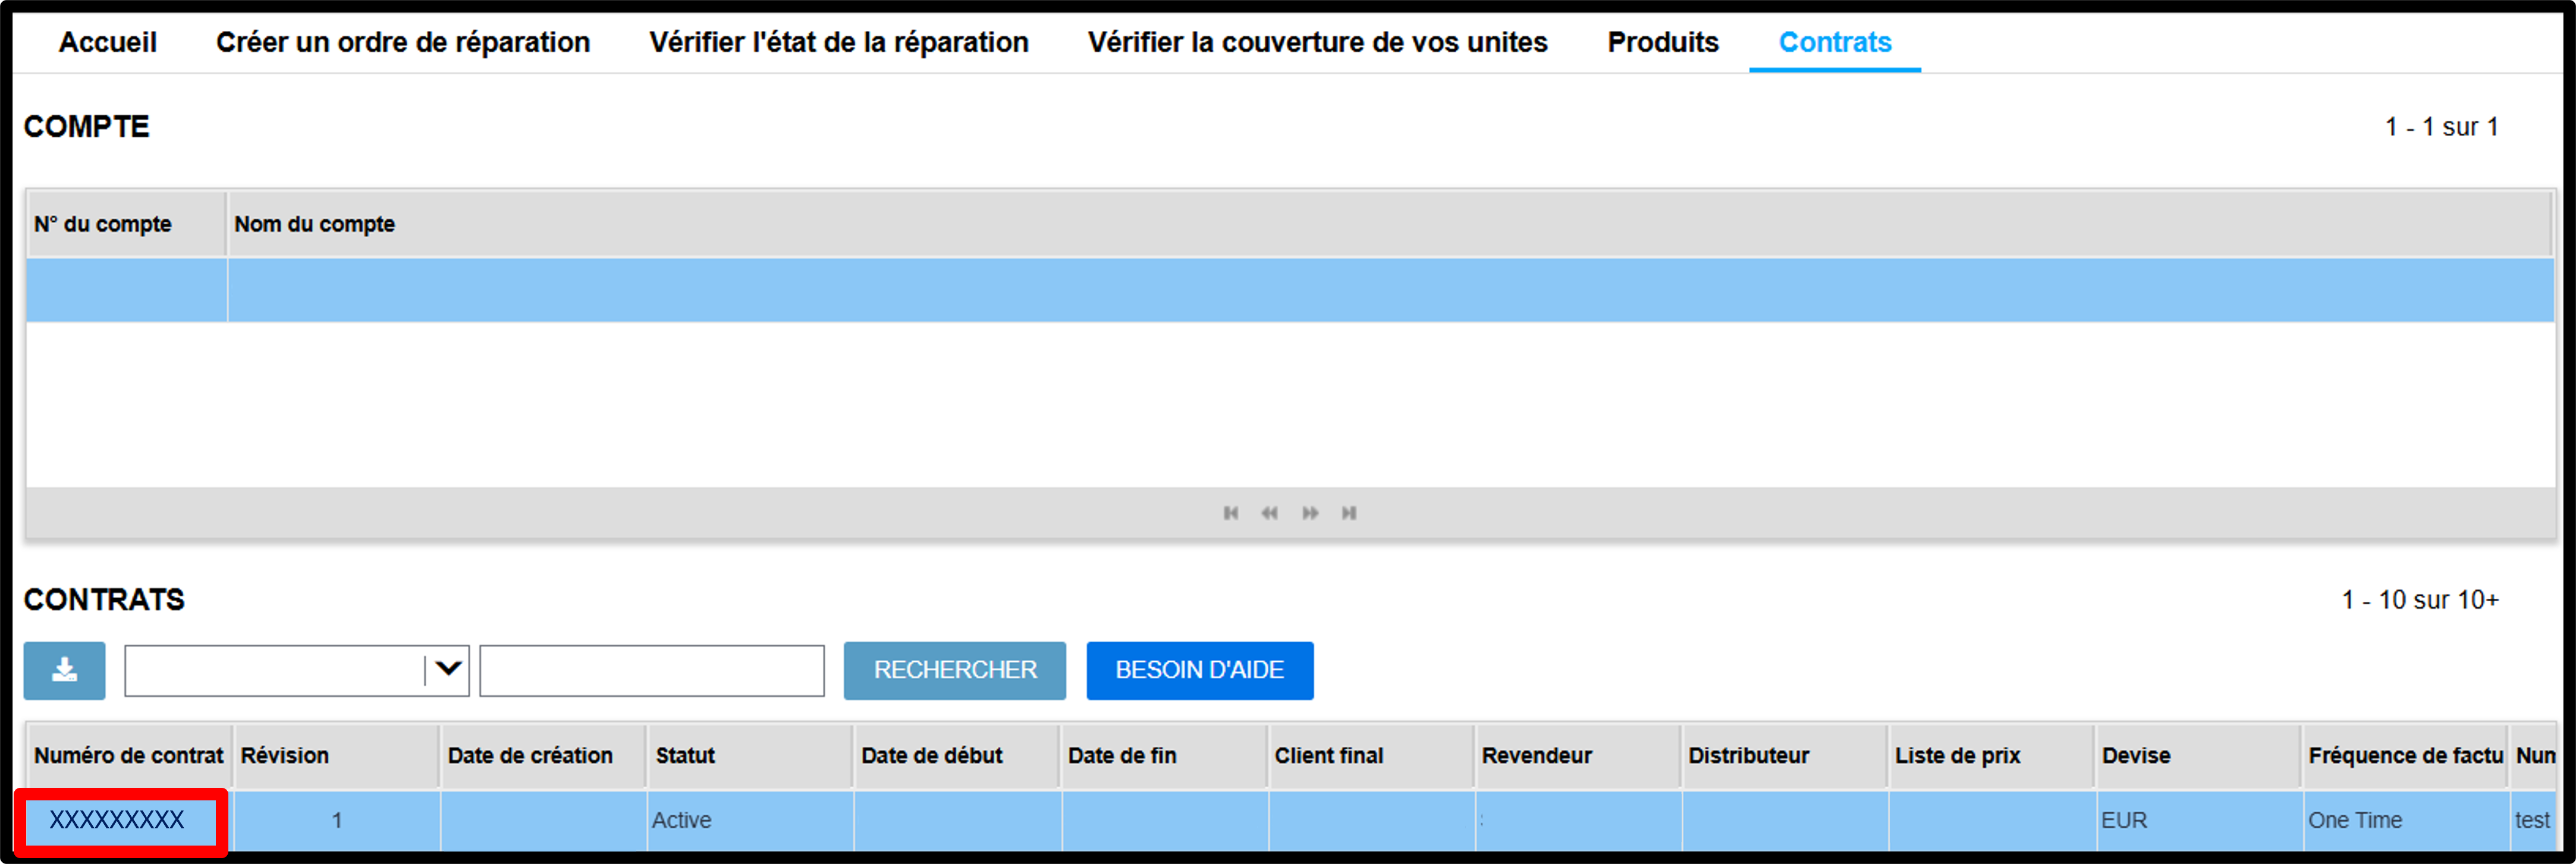Image resolution: width=2576 pixels, height=864 pixels.
Task: Sort by Révision column header
Action: [x=337, y=756]
